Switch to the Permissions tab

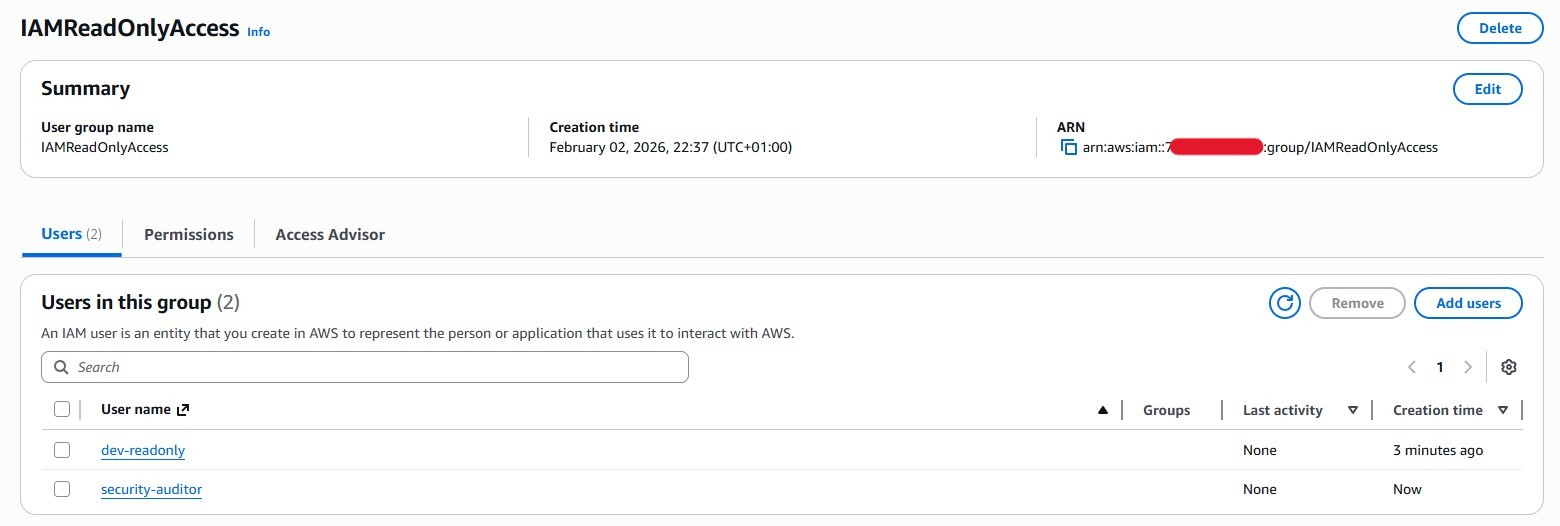coord(189,234)
